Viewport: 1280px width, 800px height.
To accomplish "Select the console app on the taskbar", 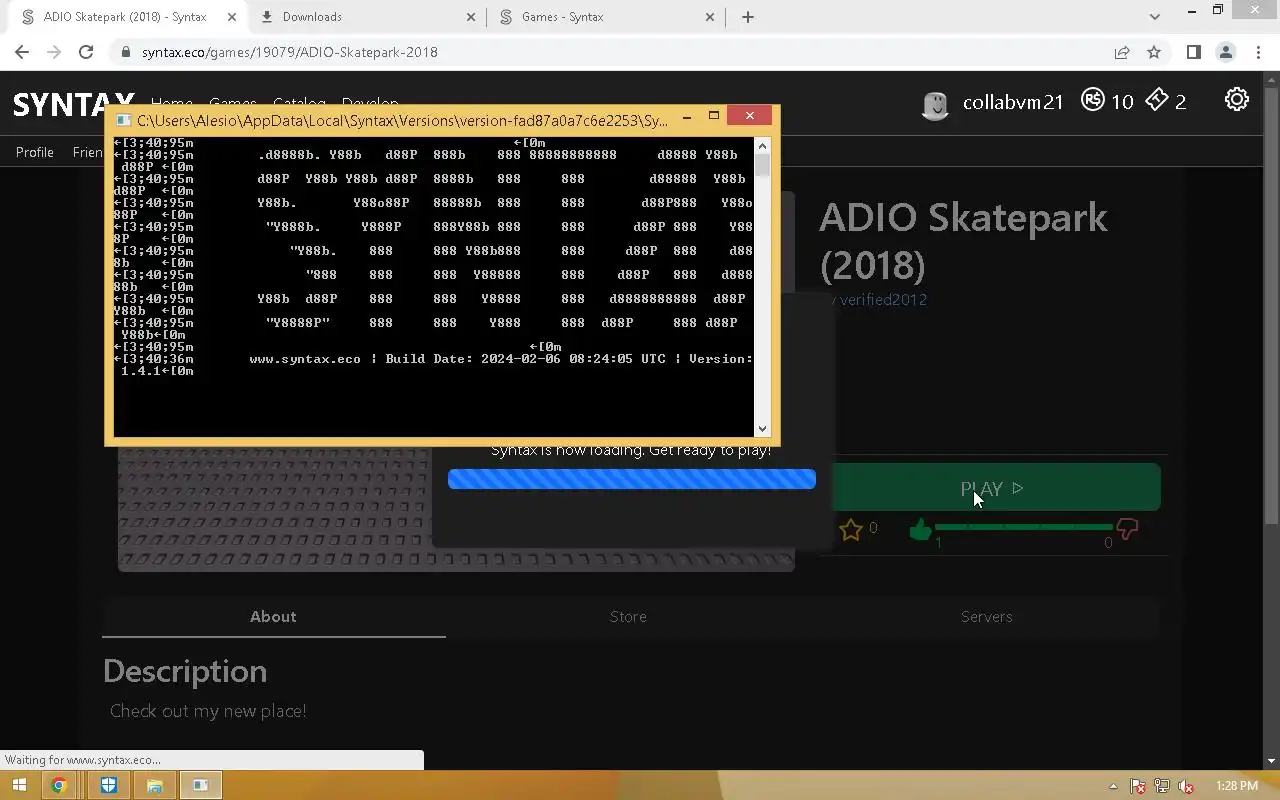I will tap(200, 785).
